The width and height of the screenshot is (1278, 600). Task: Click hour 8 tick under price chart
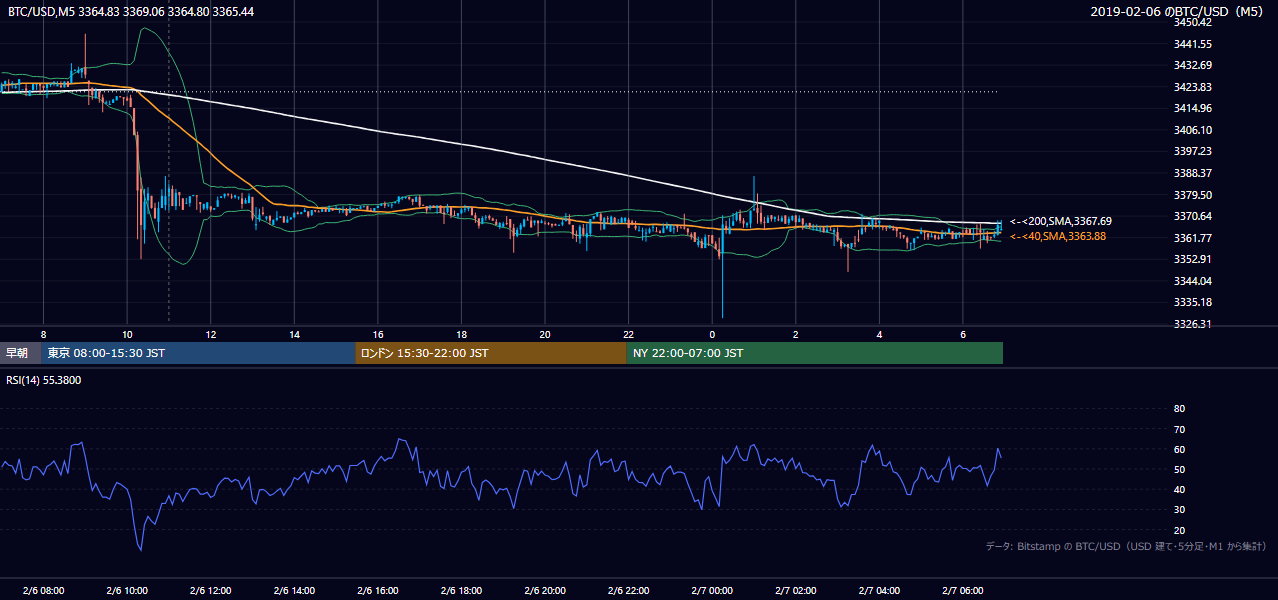click(43, 333)
